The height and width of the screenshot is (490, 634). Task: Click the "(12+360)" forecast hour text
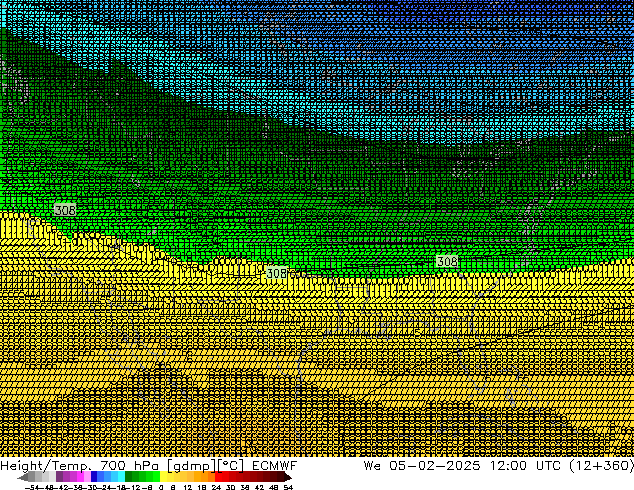601,466
